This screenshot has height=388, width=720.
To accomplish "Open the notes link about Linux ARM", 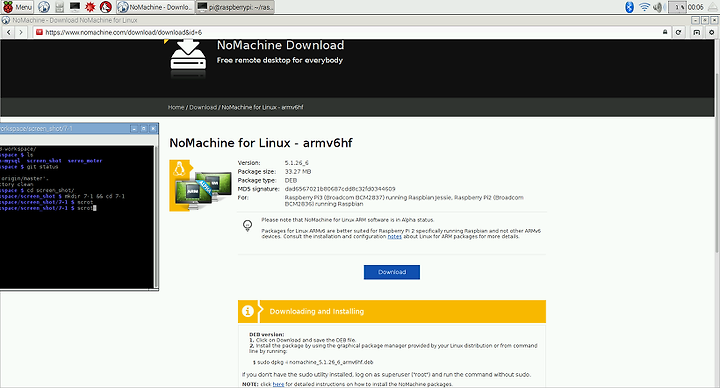I will point(394,236).
